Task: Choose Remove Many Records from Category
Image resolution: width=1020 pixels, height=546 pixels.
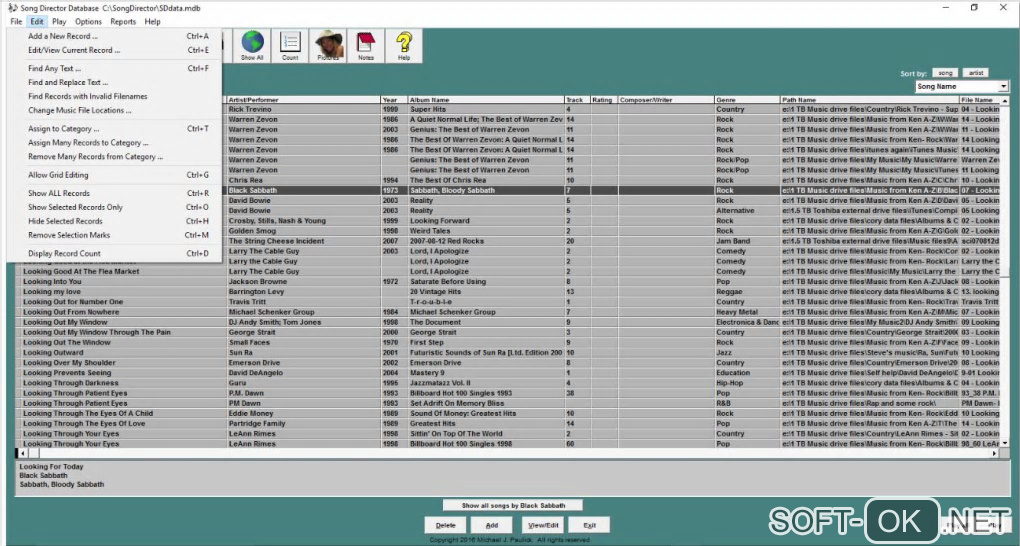Action: coord(114,157)
